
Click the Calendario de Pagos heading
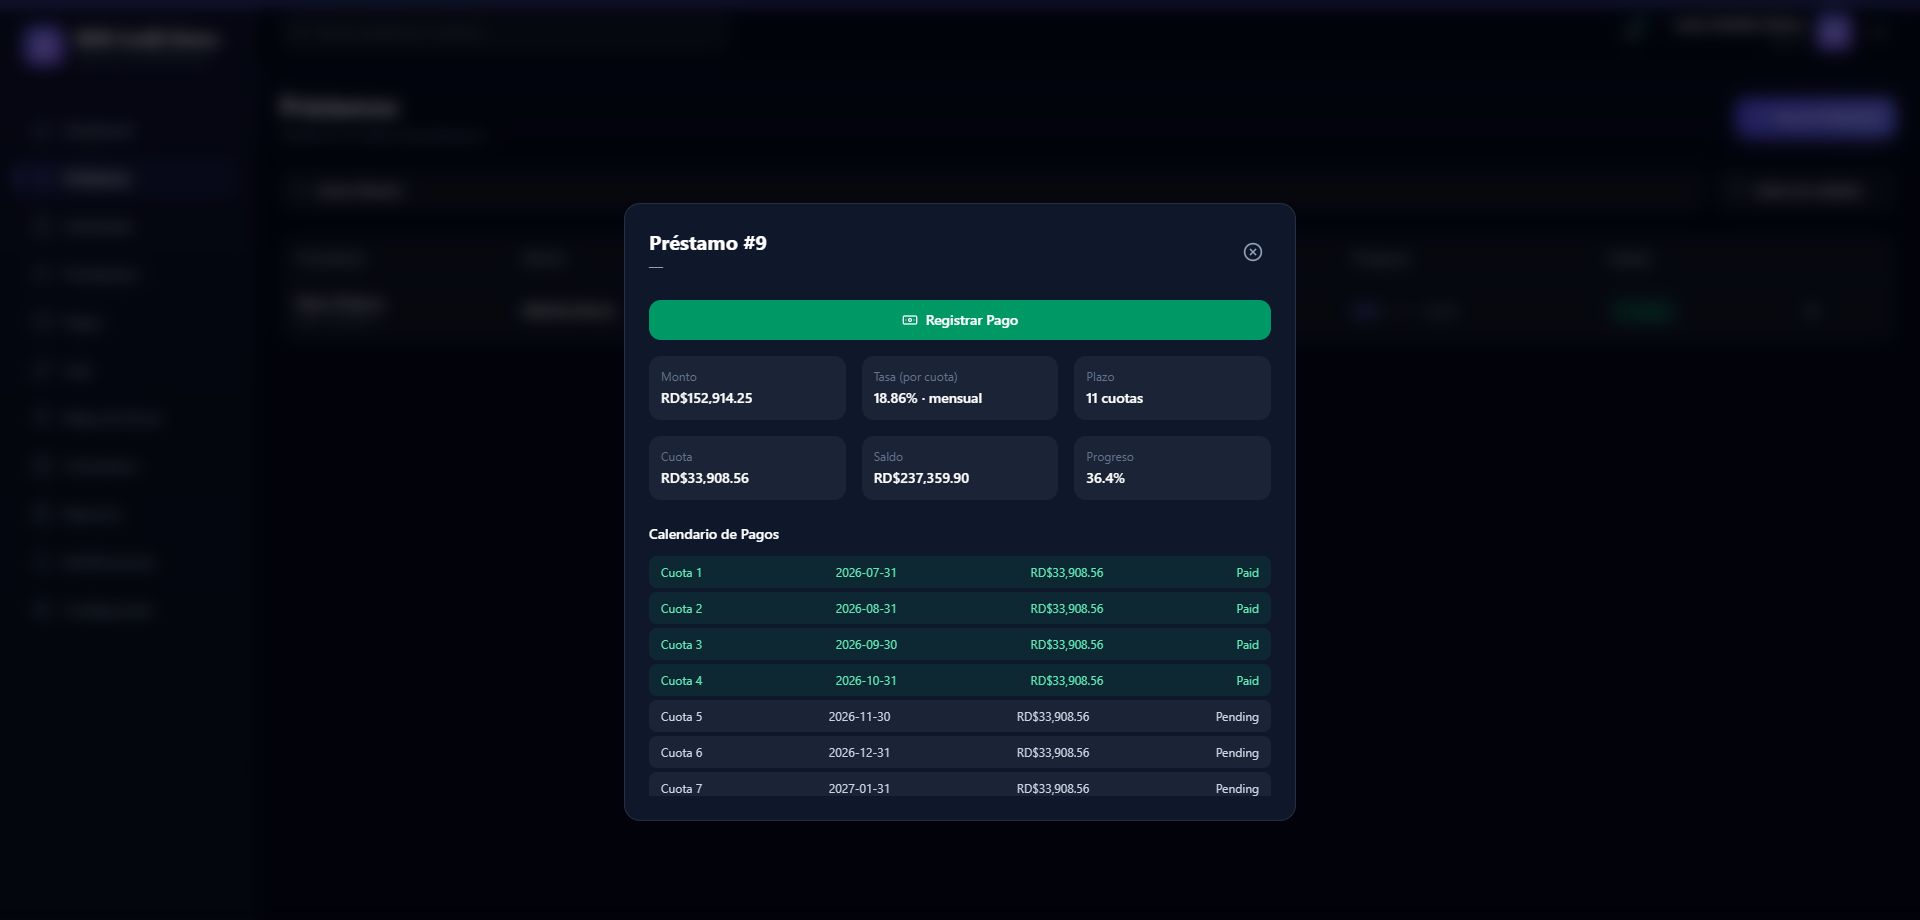714,534
